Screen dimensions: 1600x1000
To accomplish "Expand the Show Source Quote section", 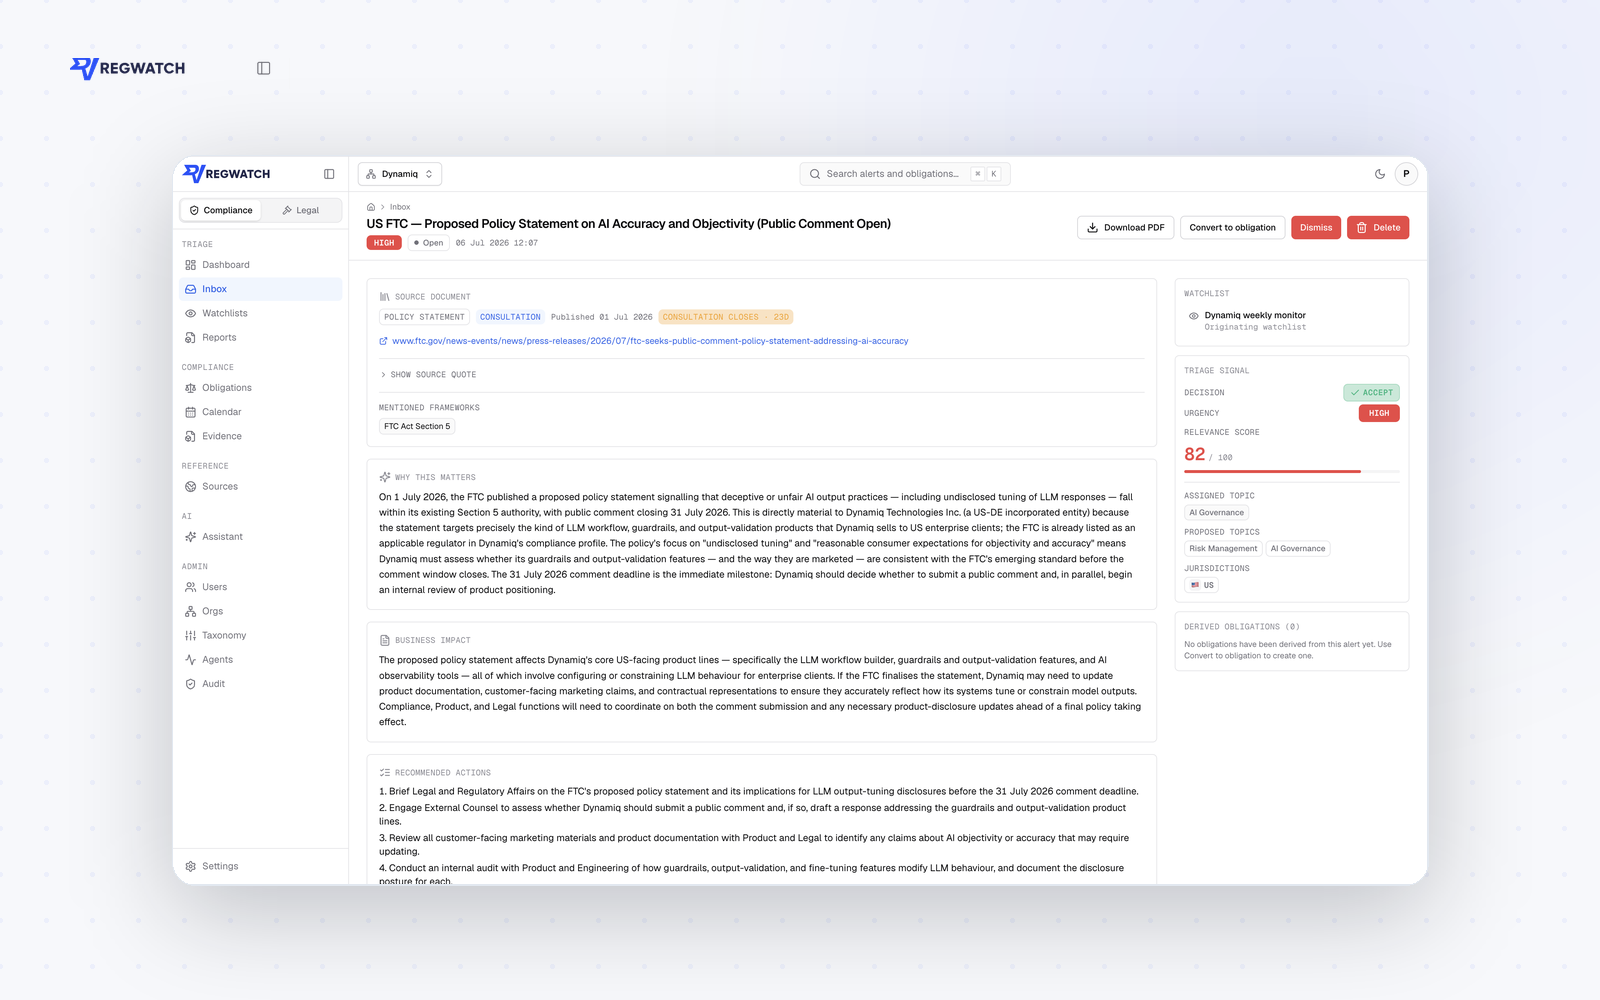I will click(428, 375).
